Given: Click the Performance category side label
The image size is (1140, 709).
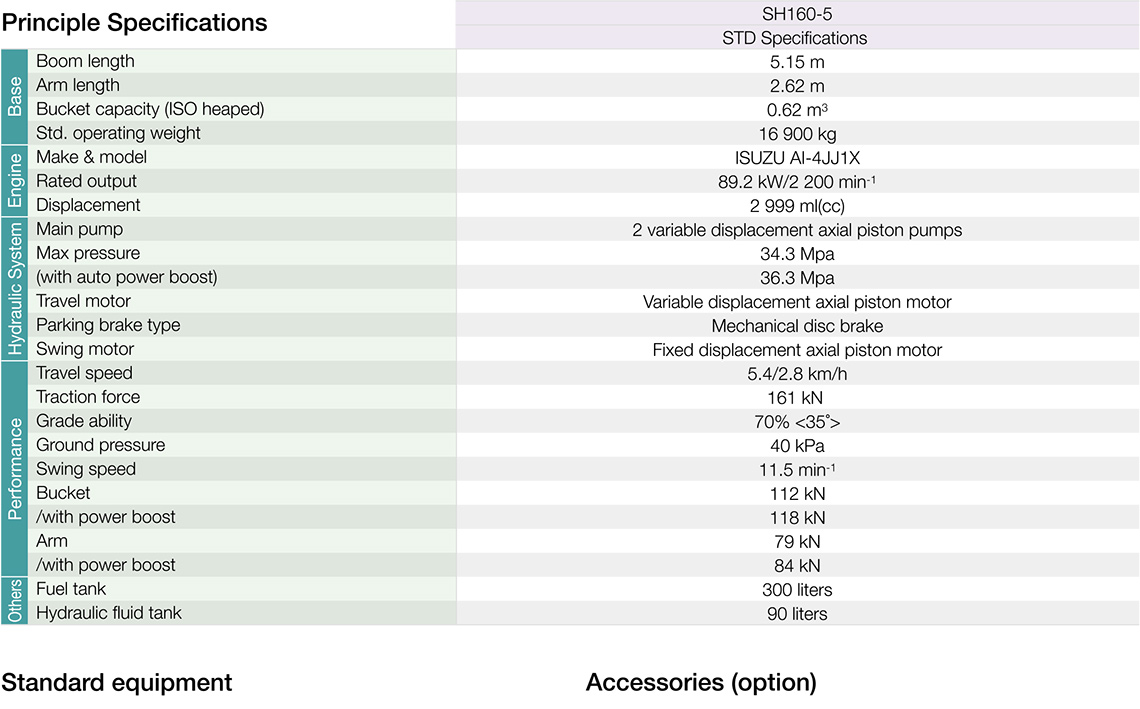Looking at the screenshot, I should coord(14,469).
